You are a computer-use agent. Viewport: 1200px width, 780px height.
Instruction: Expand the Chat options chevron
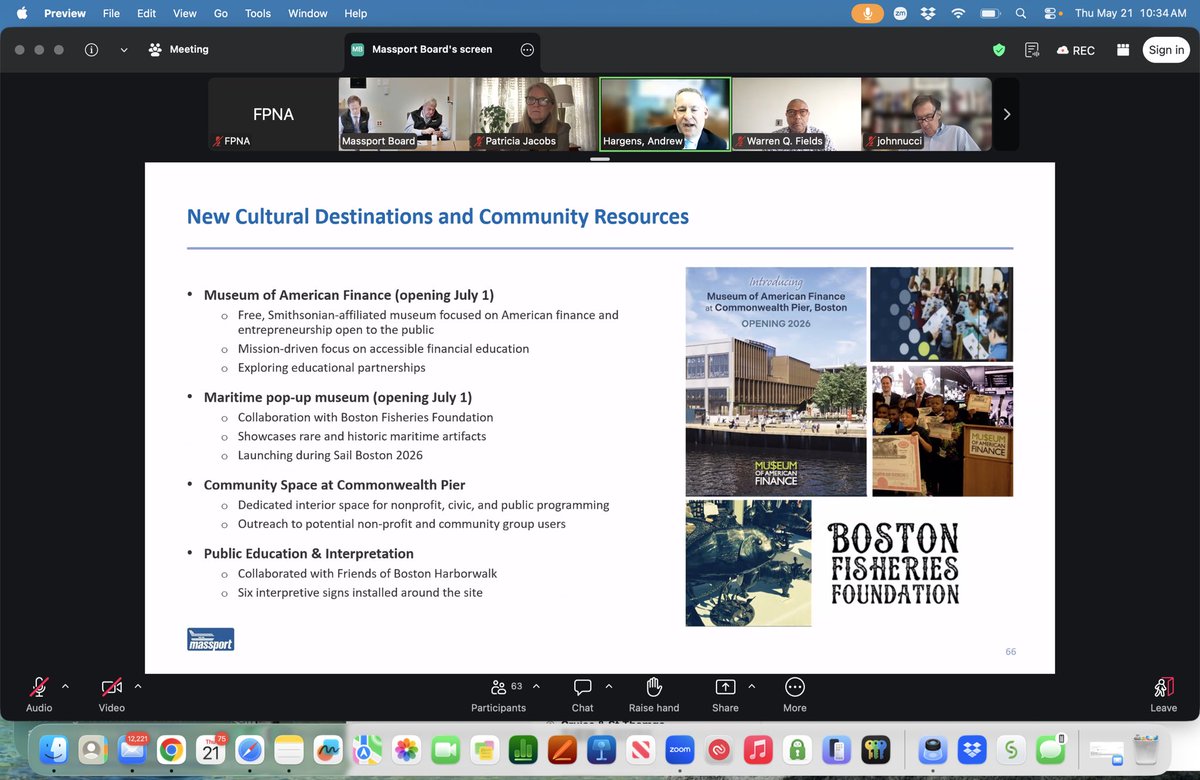(609, 686)
